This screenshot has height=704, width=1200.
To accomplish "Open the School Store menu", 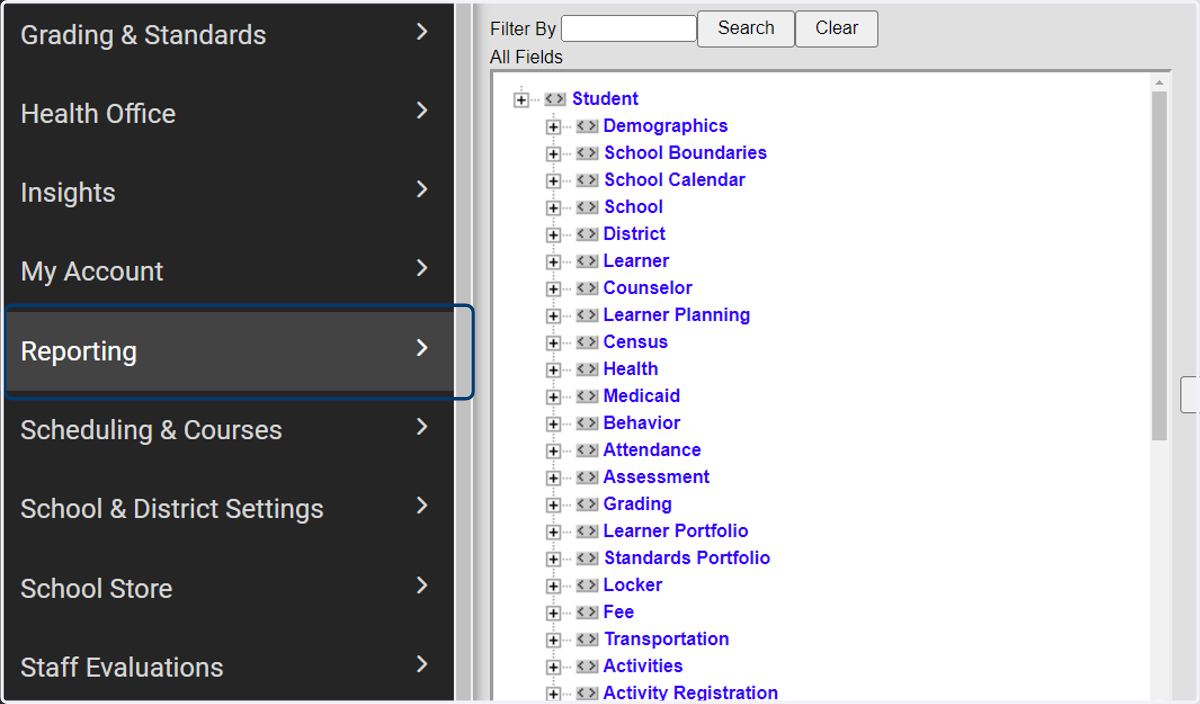I will tap(227, 588).
